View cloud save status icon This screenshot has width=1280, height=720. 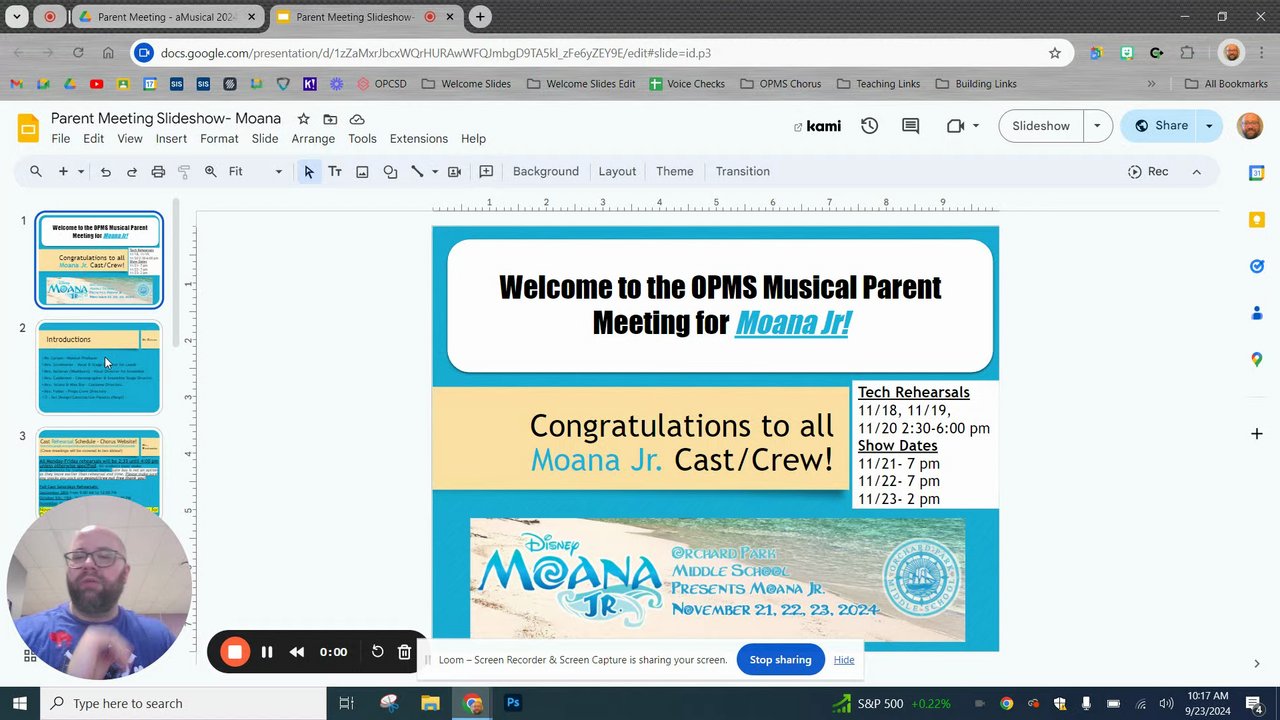(x=357, y=119)
